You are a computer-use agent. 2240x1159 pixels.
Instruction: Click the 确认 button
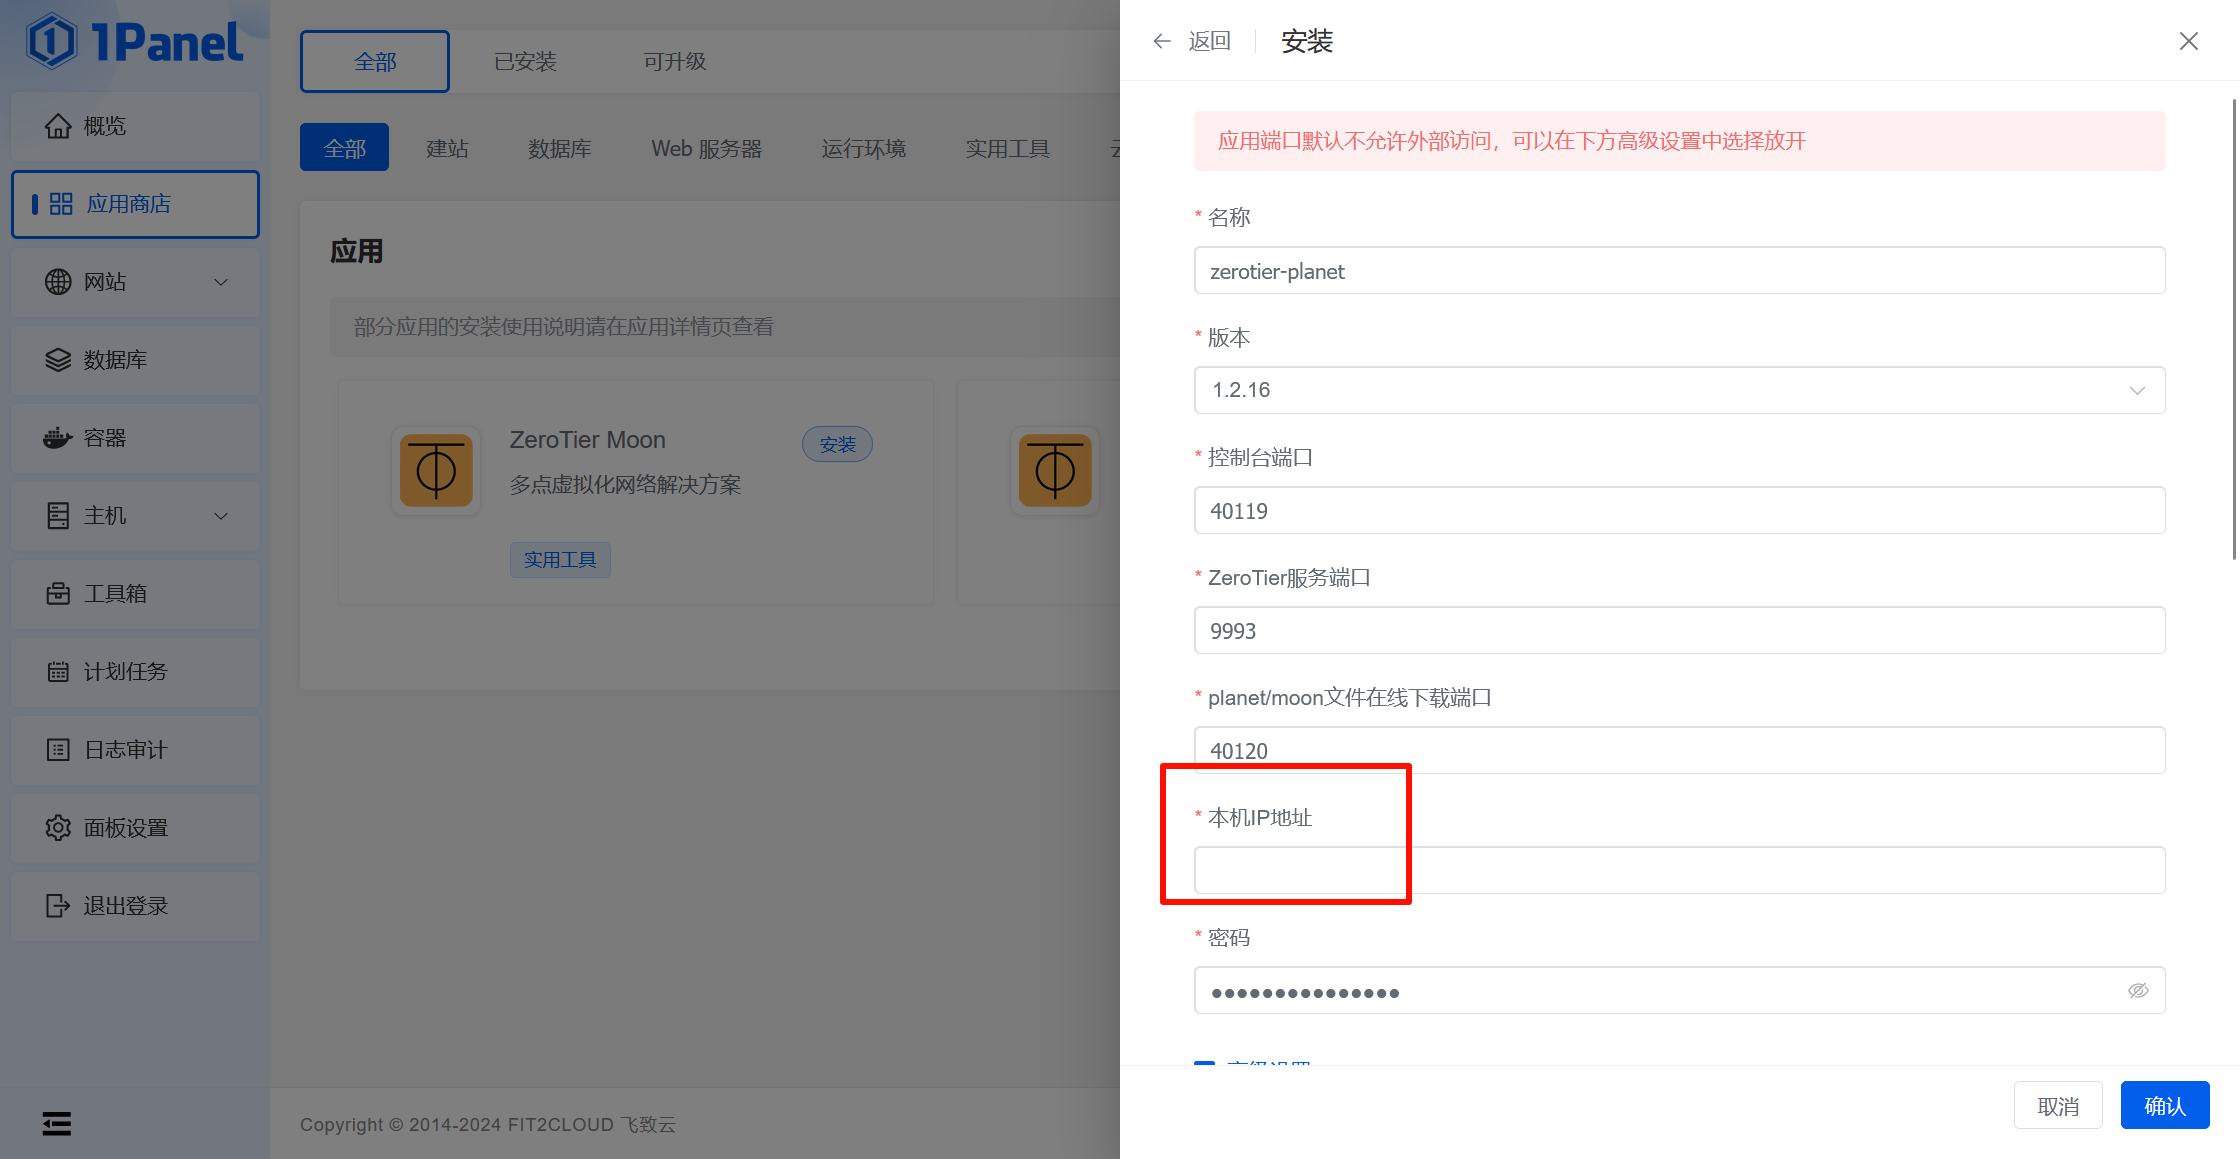pos(2164,1106)
